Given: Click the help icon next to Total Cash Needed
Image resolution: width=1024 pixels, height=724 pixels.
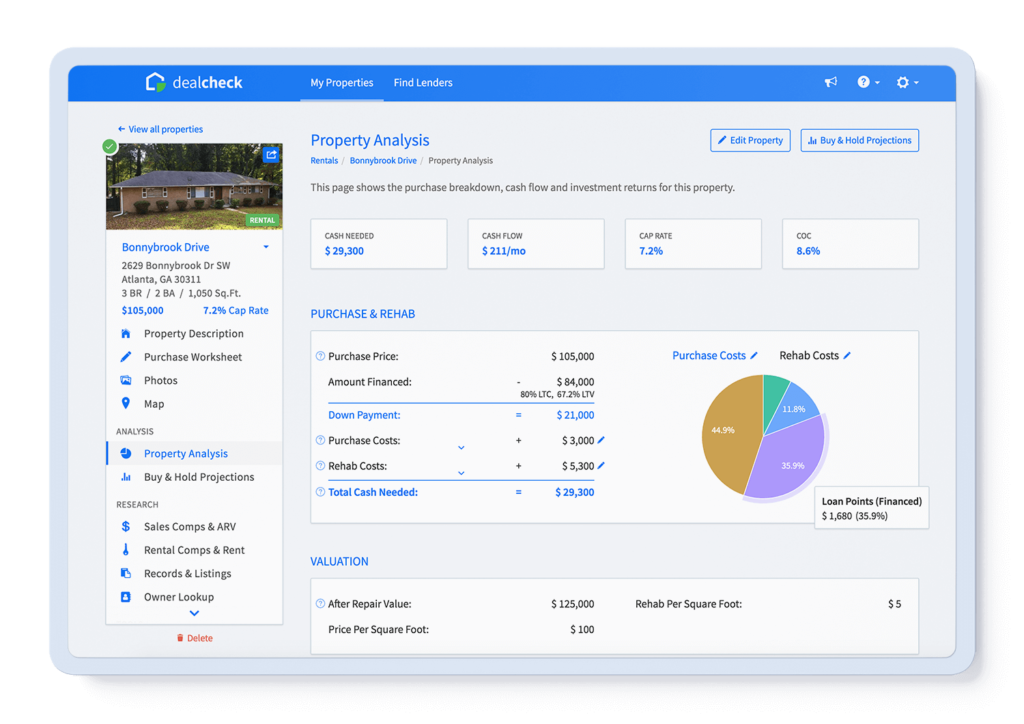Looking at the screenshot, I should [320, 492].
